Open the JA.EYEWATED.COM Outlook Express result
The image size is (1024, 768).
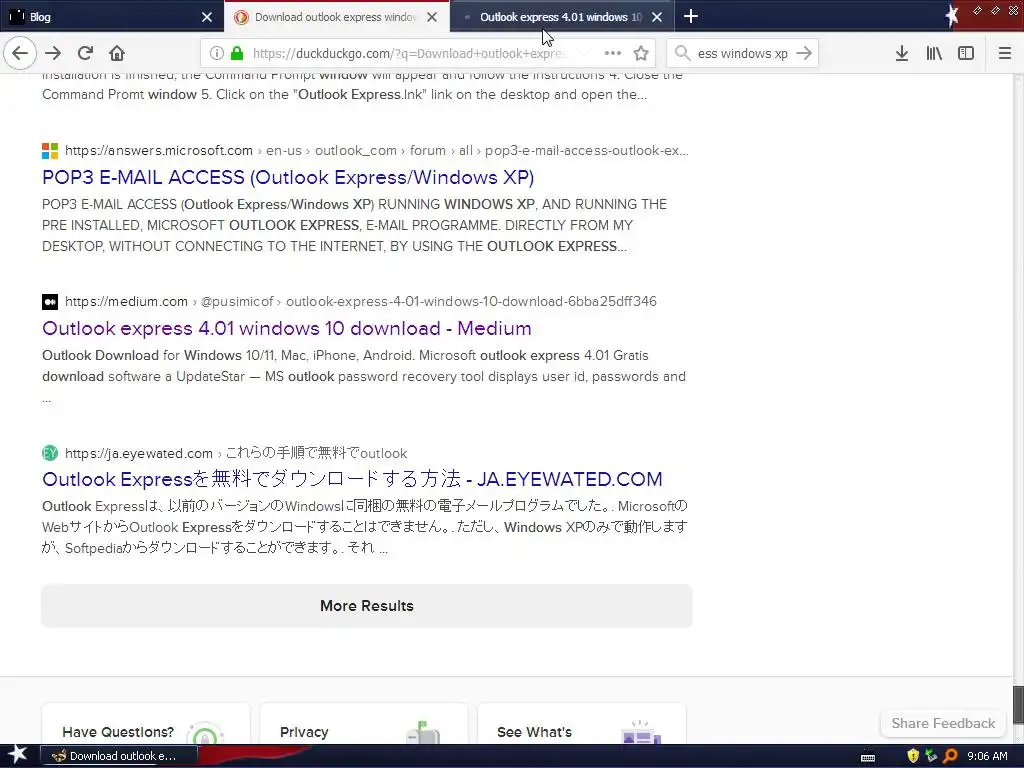[352, 479]
